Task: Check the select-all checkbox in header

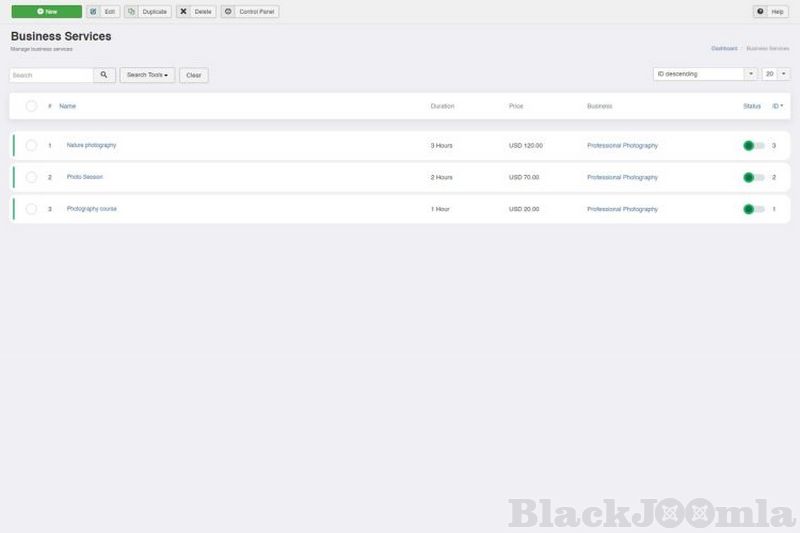Action: pos(31,106)
